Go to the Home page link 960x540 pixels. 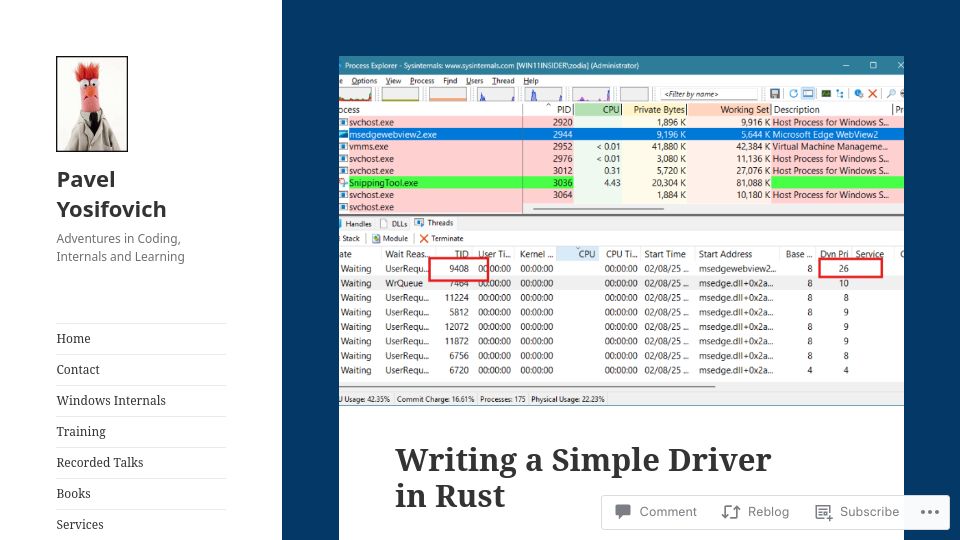coord(73,339)
